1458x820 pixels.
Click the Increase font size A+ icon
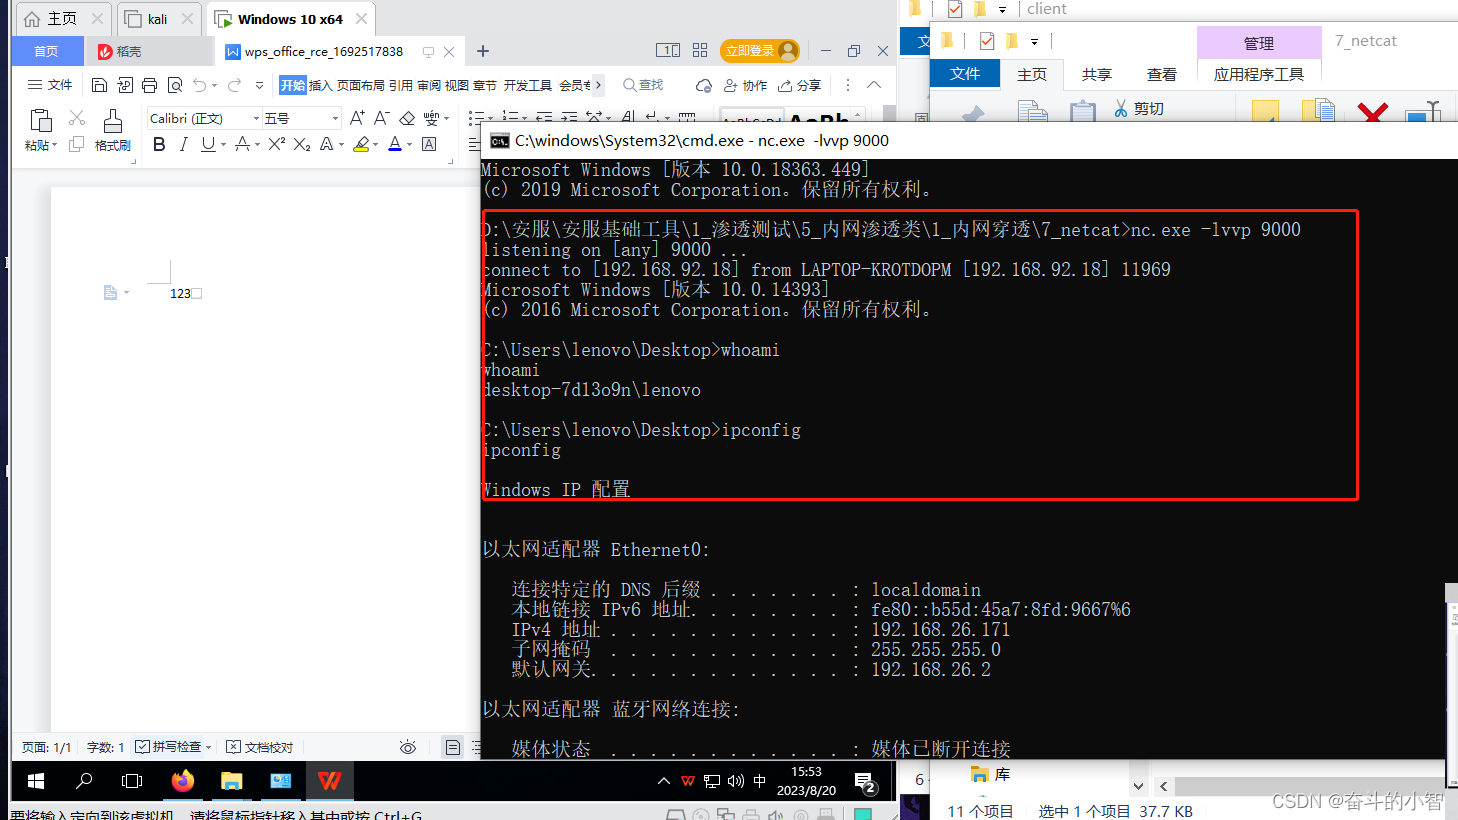pos(357,118)
